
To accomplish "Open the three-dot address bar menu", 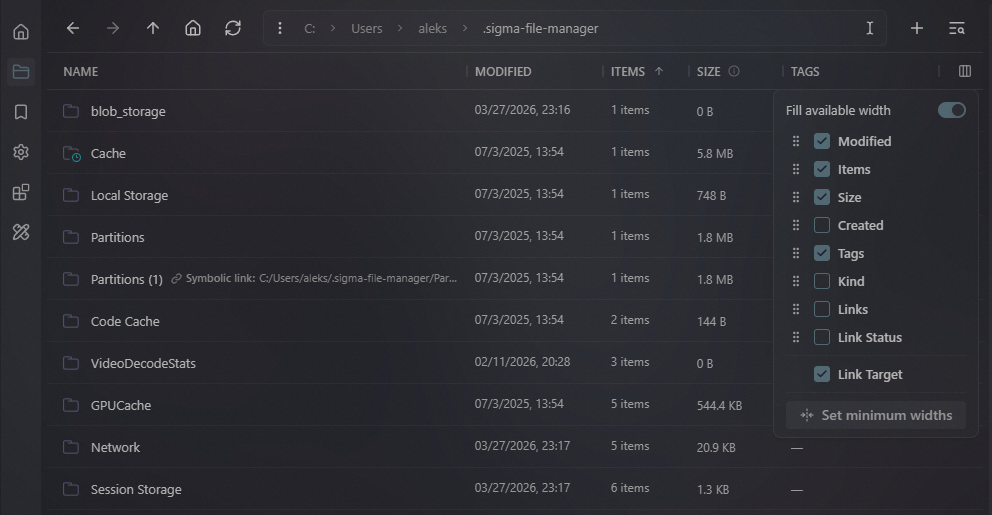I will 280,28.
